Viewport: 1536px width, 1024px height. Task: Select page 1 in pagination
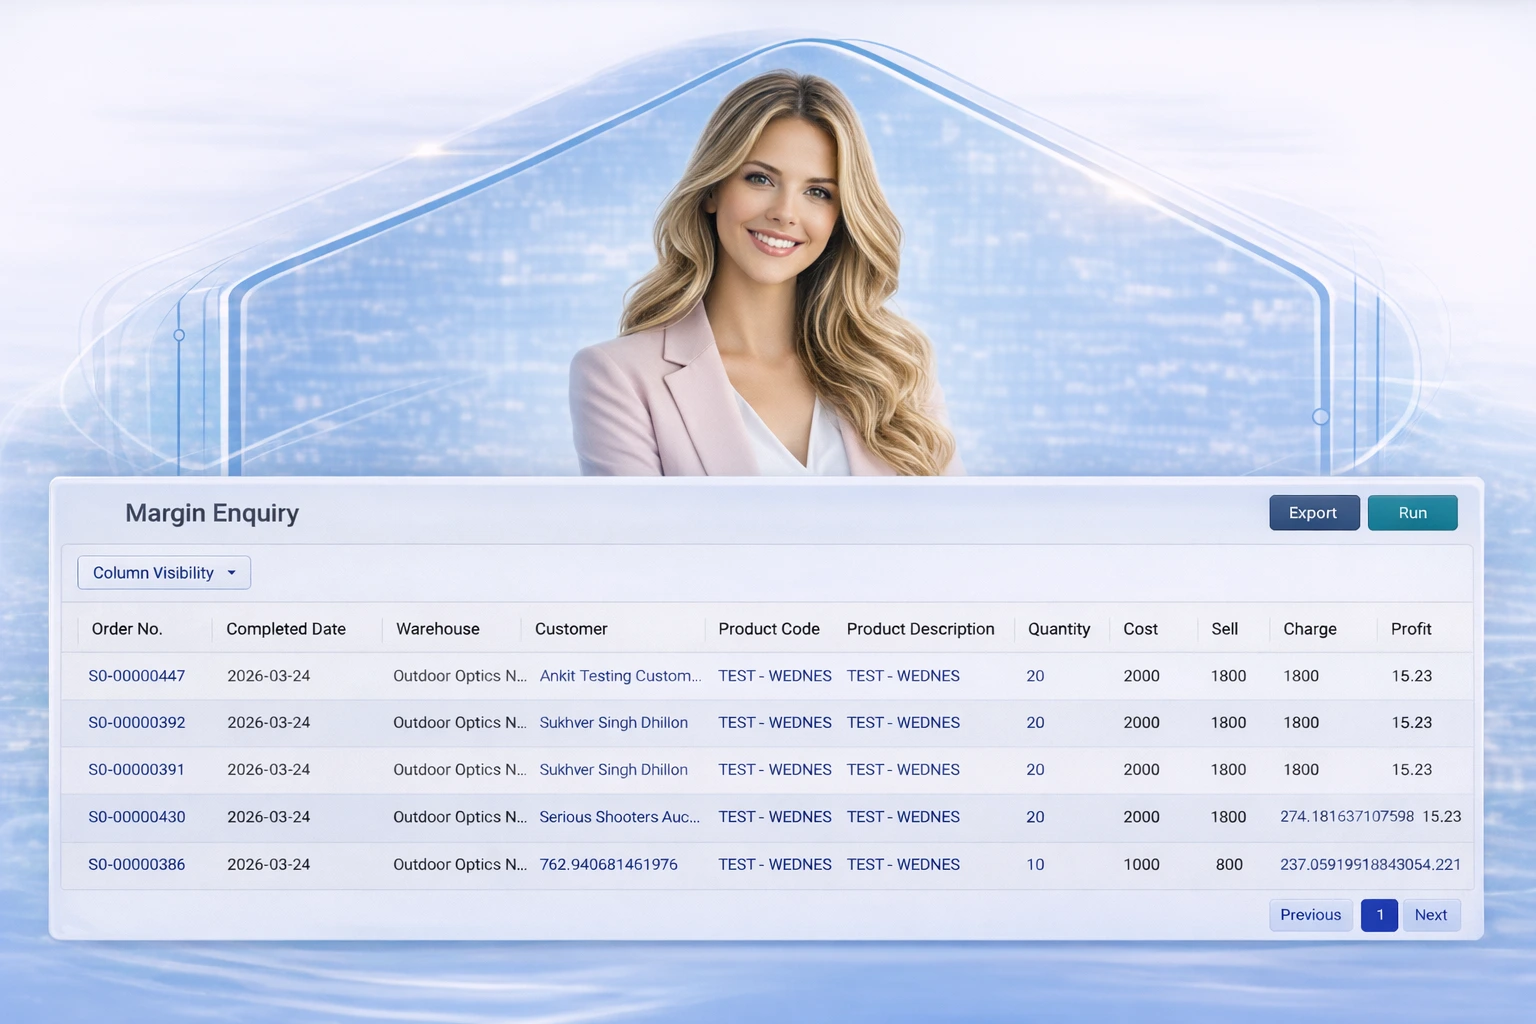1379,914
